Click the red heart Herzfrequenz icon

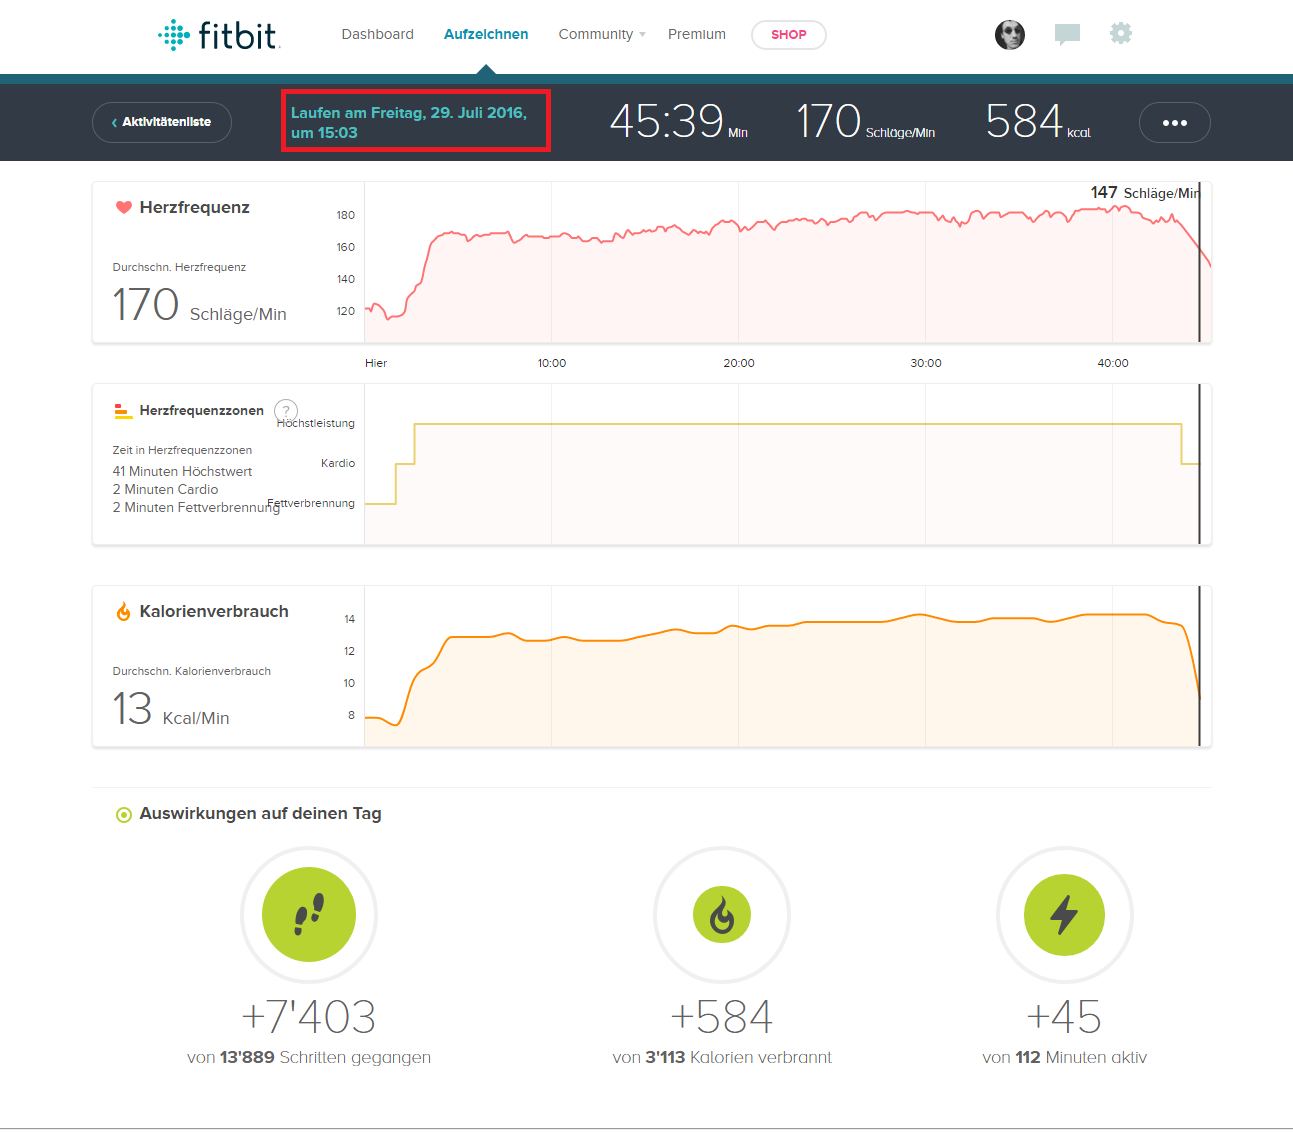pyautogui.click(x=124, y=208)
